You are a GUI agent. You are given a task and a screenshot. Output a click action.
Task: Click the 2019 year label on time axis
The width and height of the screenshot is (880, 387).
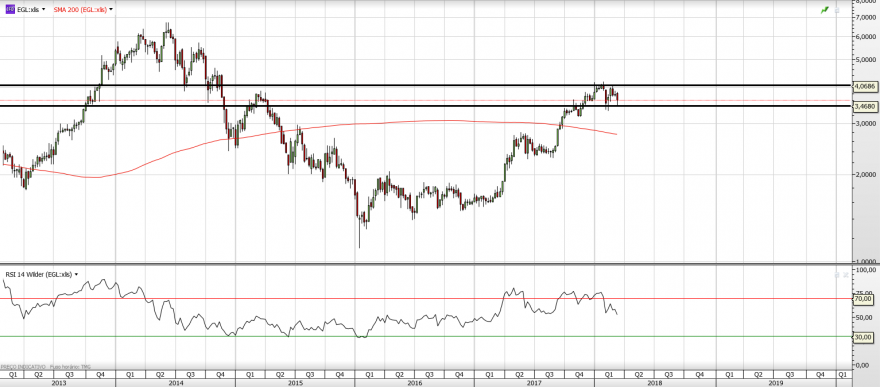coord(776,382)
